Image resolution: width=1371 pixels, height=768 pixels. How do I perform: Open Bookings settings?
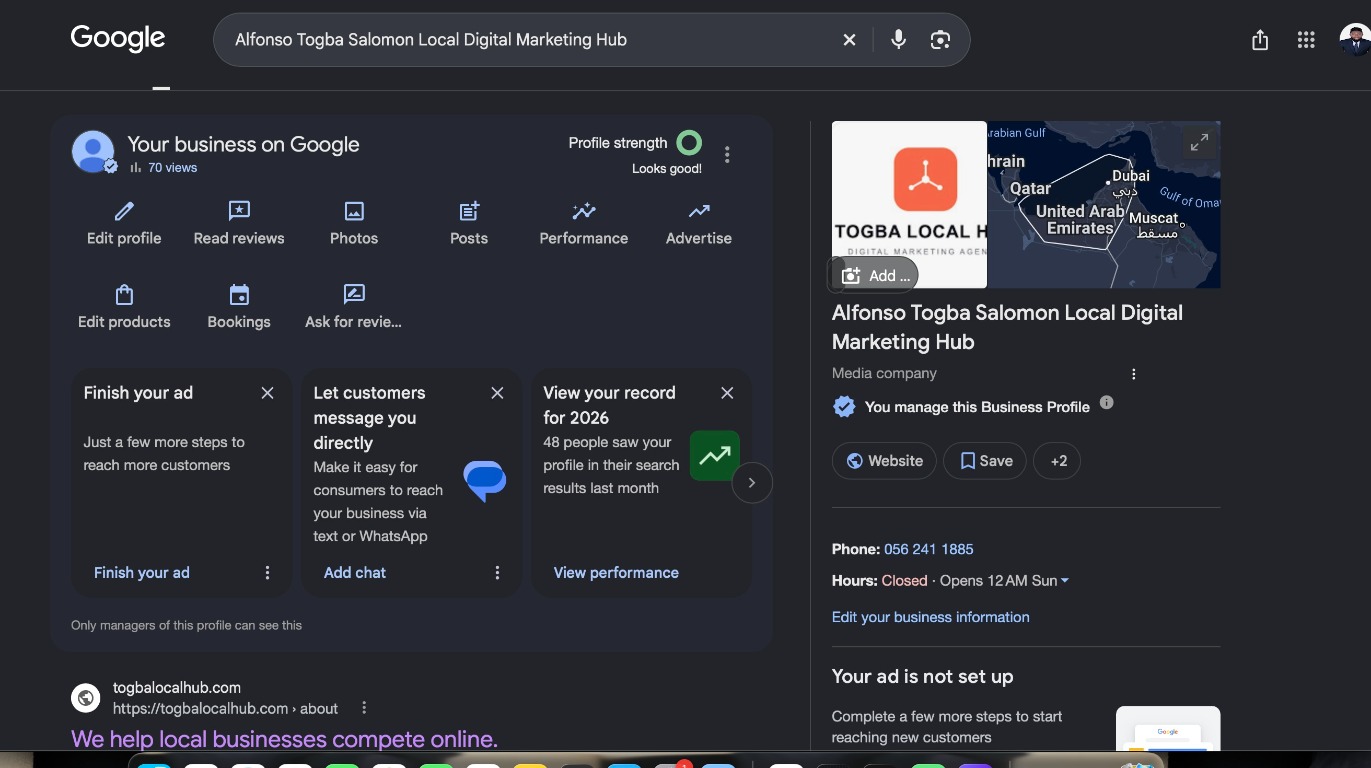tap(239, 308)
